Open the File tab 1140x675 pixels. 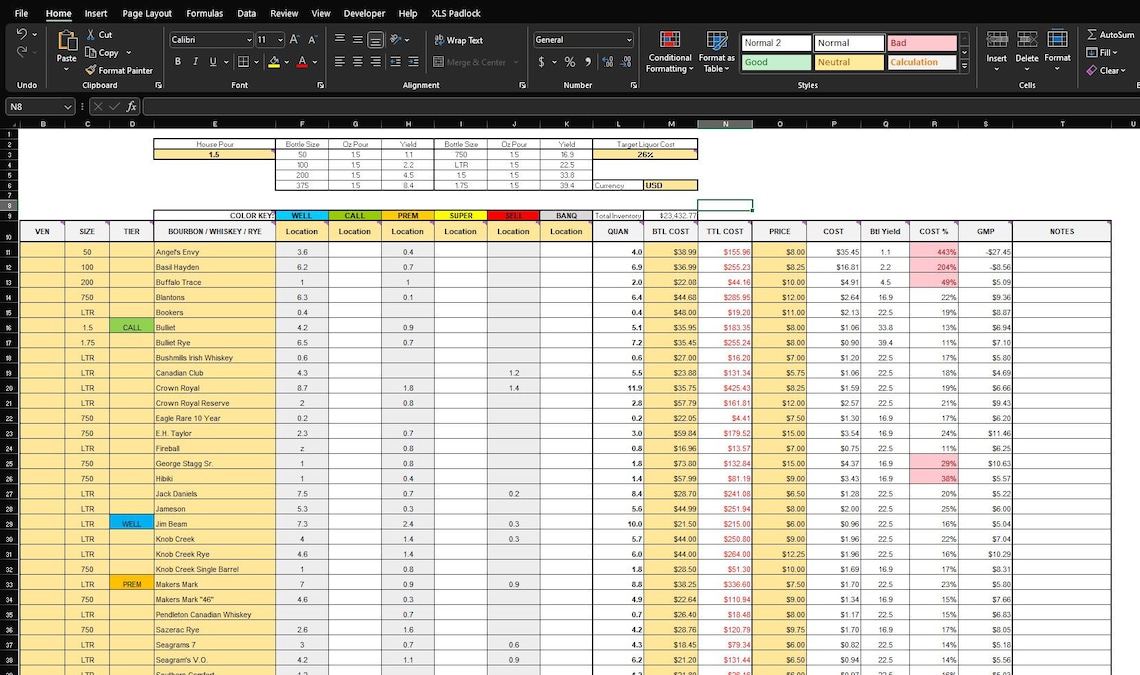click(21, 13)
